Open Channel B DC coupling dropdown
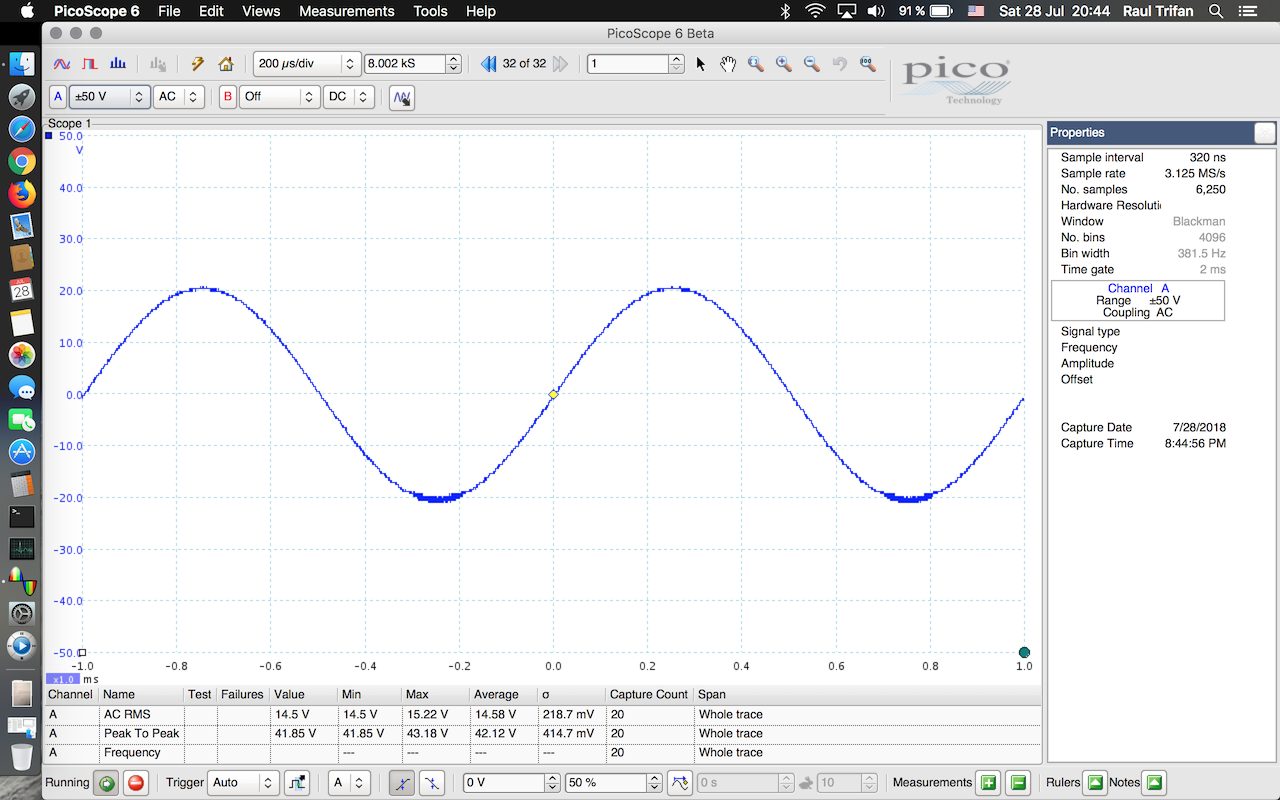Viewport: 1280px width, 800px height. (349, 97)
